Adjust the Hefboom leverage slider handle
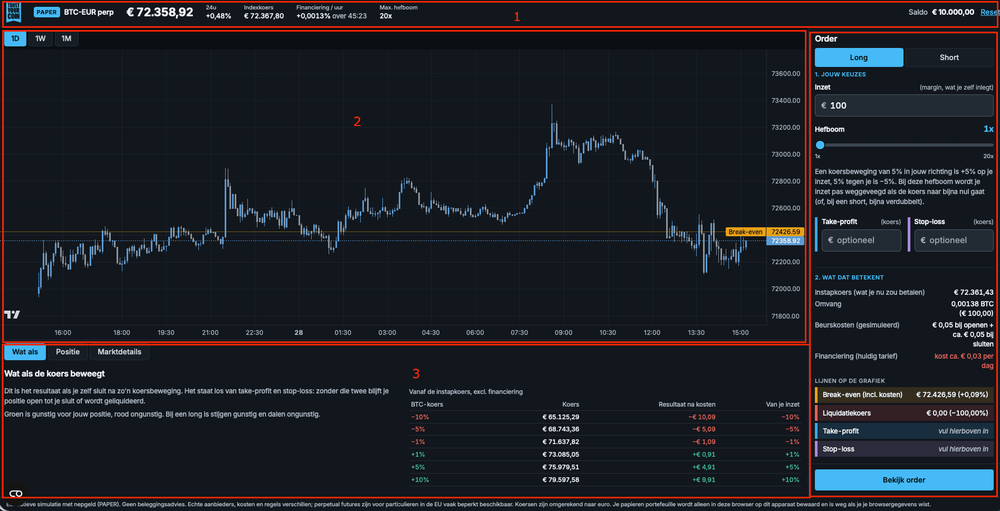This screenshot has width=1000, height=511. 820,145
